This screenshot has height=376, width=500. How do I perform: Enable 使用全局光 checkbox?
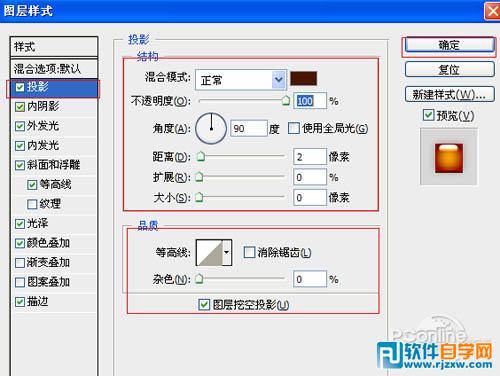tap(294, 128)
